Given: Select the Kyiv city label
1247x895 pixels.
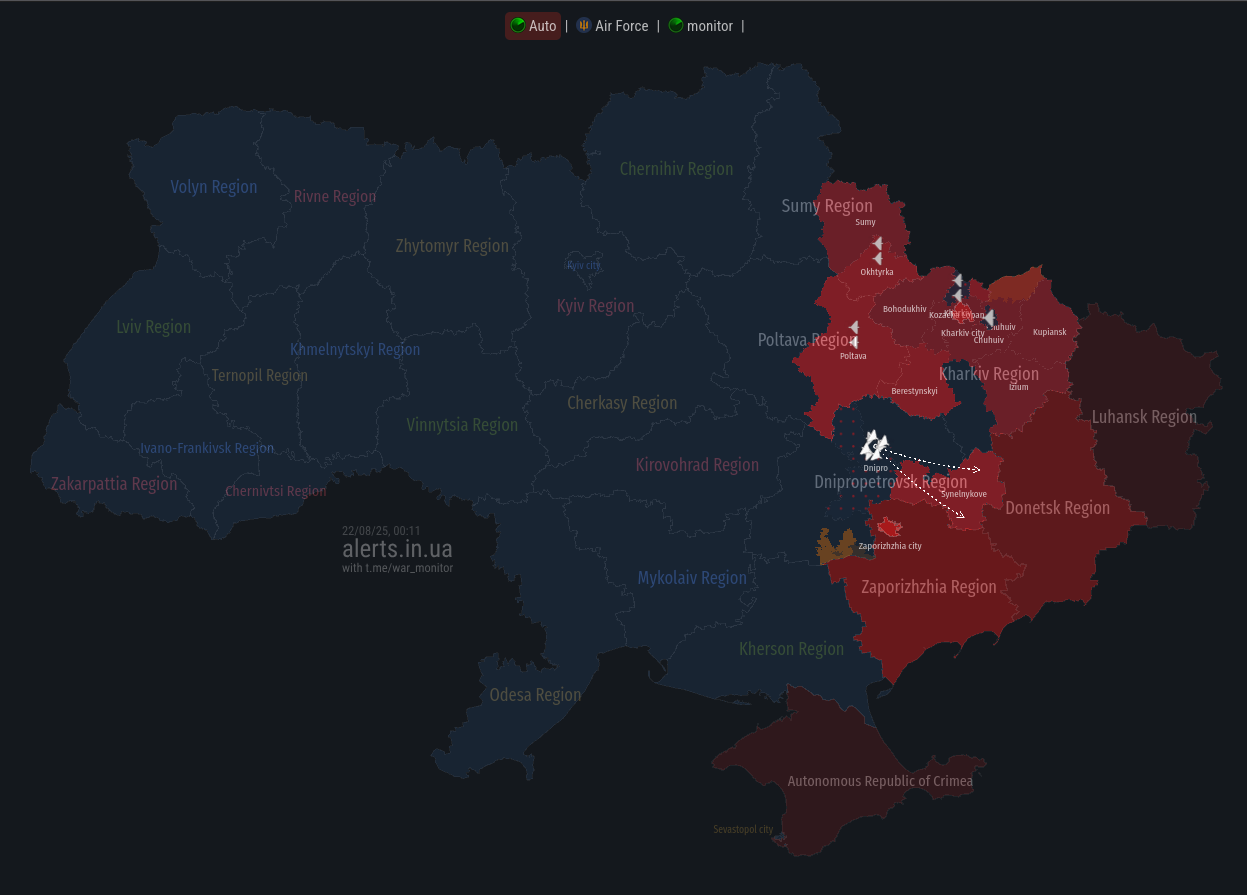Looking at the screenshot, I should [584, 265].
